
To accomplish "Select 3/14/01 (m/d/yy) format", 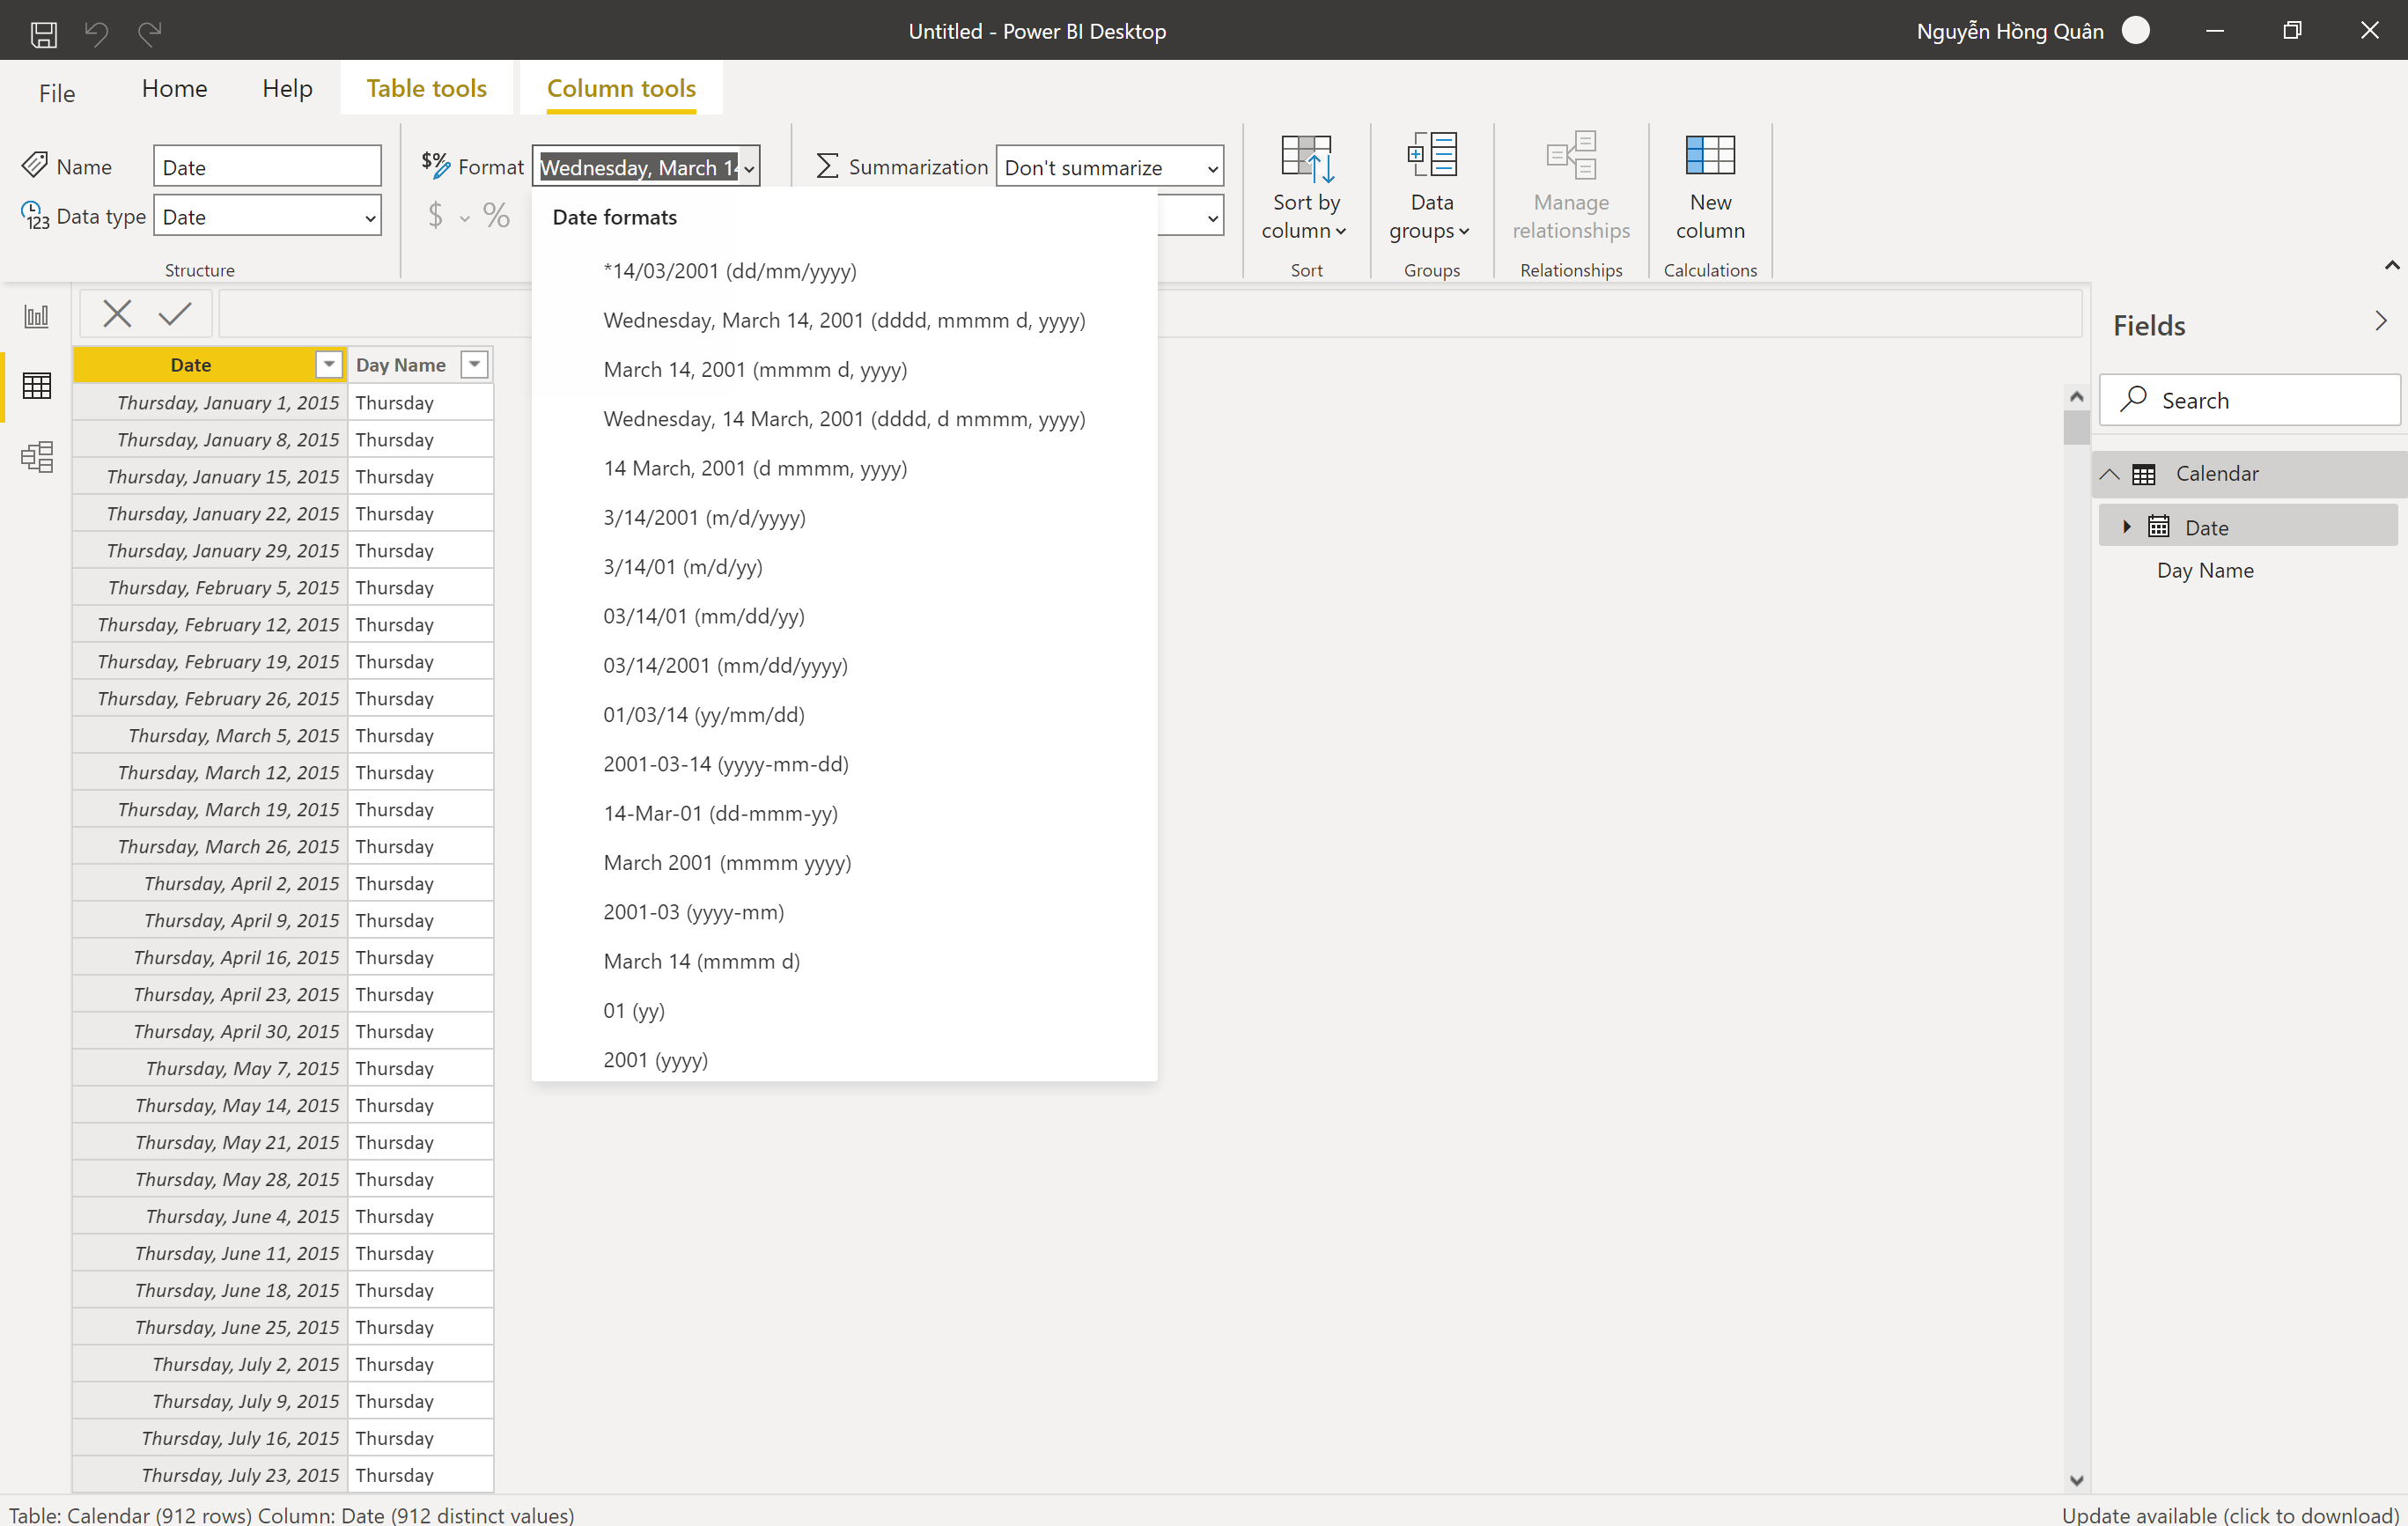I will pos(844,567).
